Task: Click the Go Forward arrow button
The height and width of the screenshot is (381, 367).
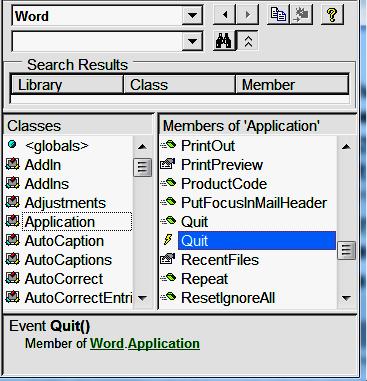Action: pyautogui.click(x=247, y=15)
